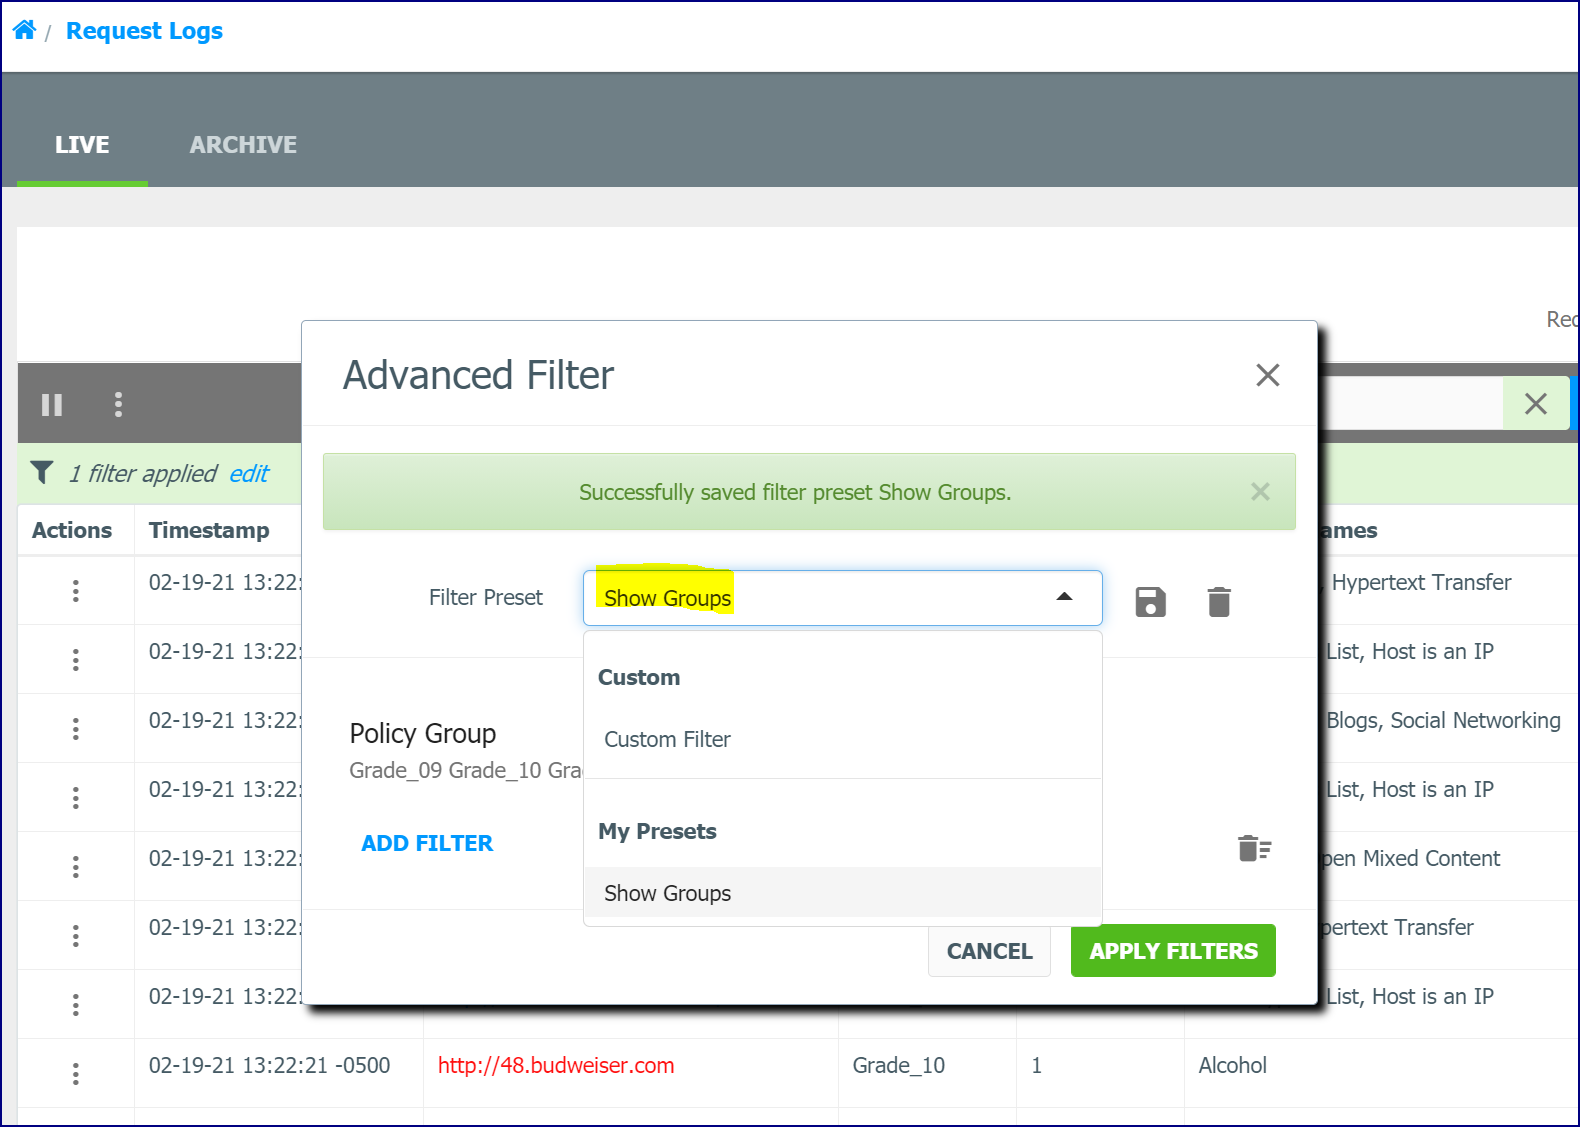Open the Request Logs breadcrumb link
1580x1127 pixels.
pyautogui.click(x=144, y=31)
